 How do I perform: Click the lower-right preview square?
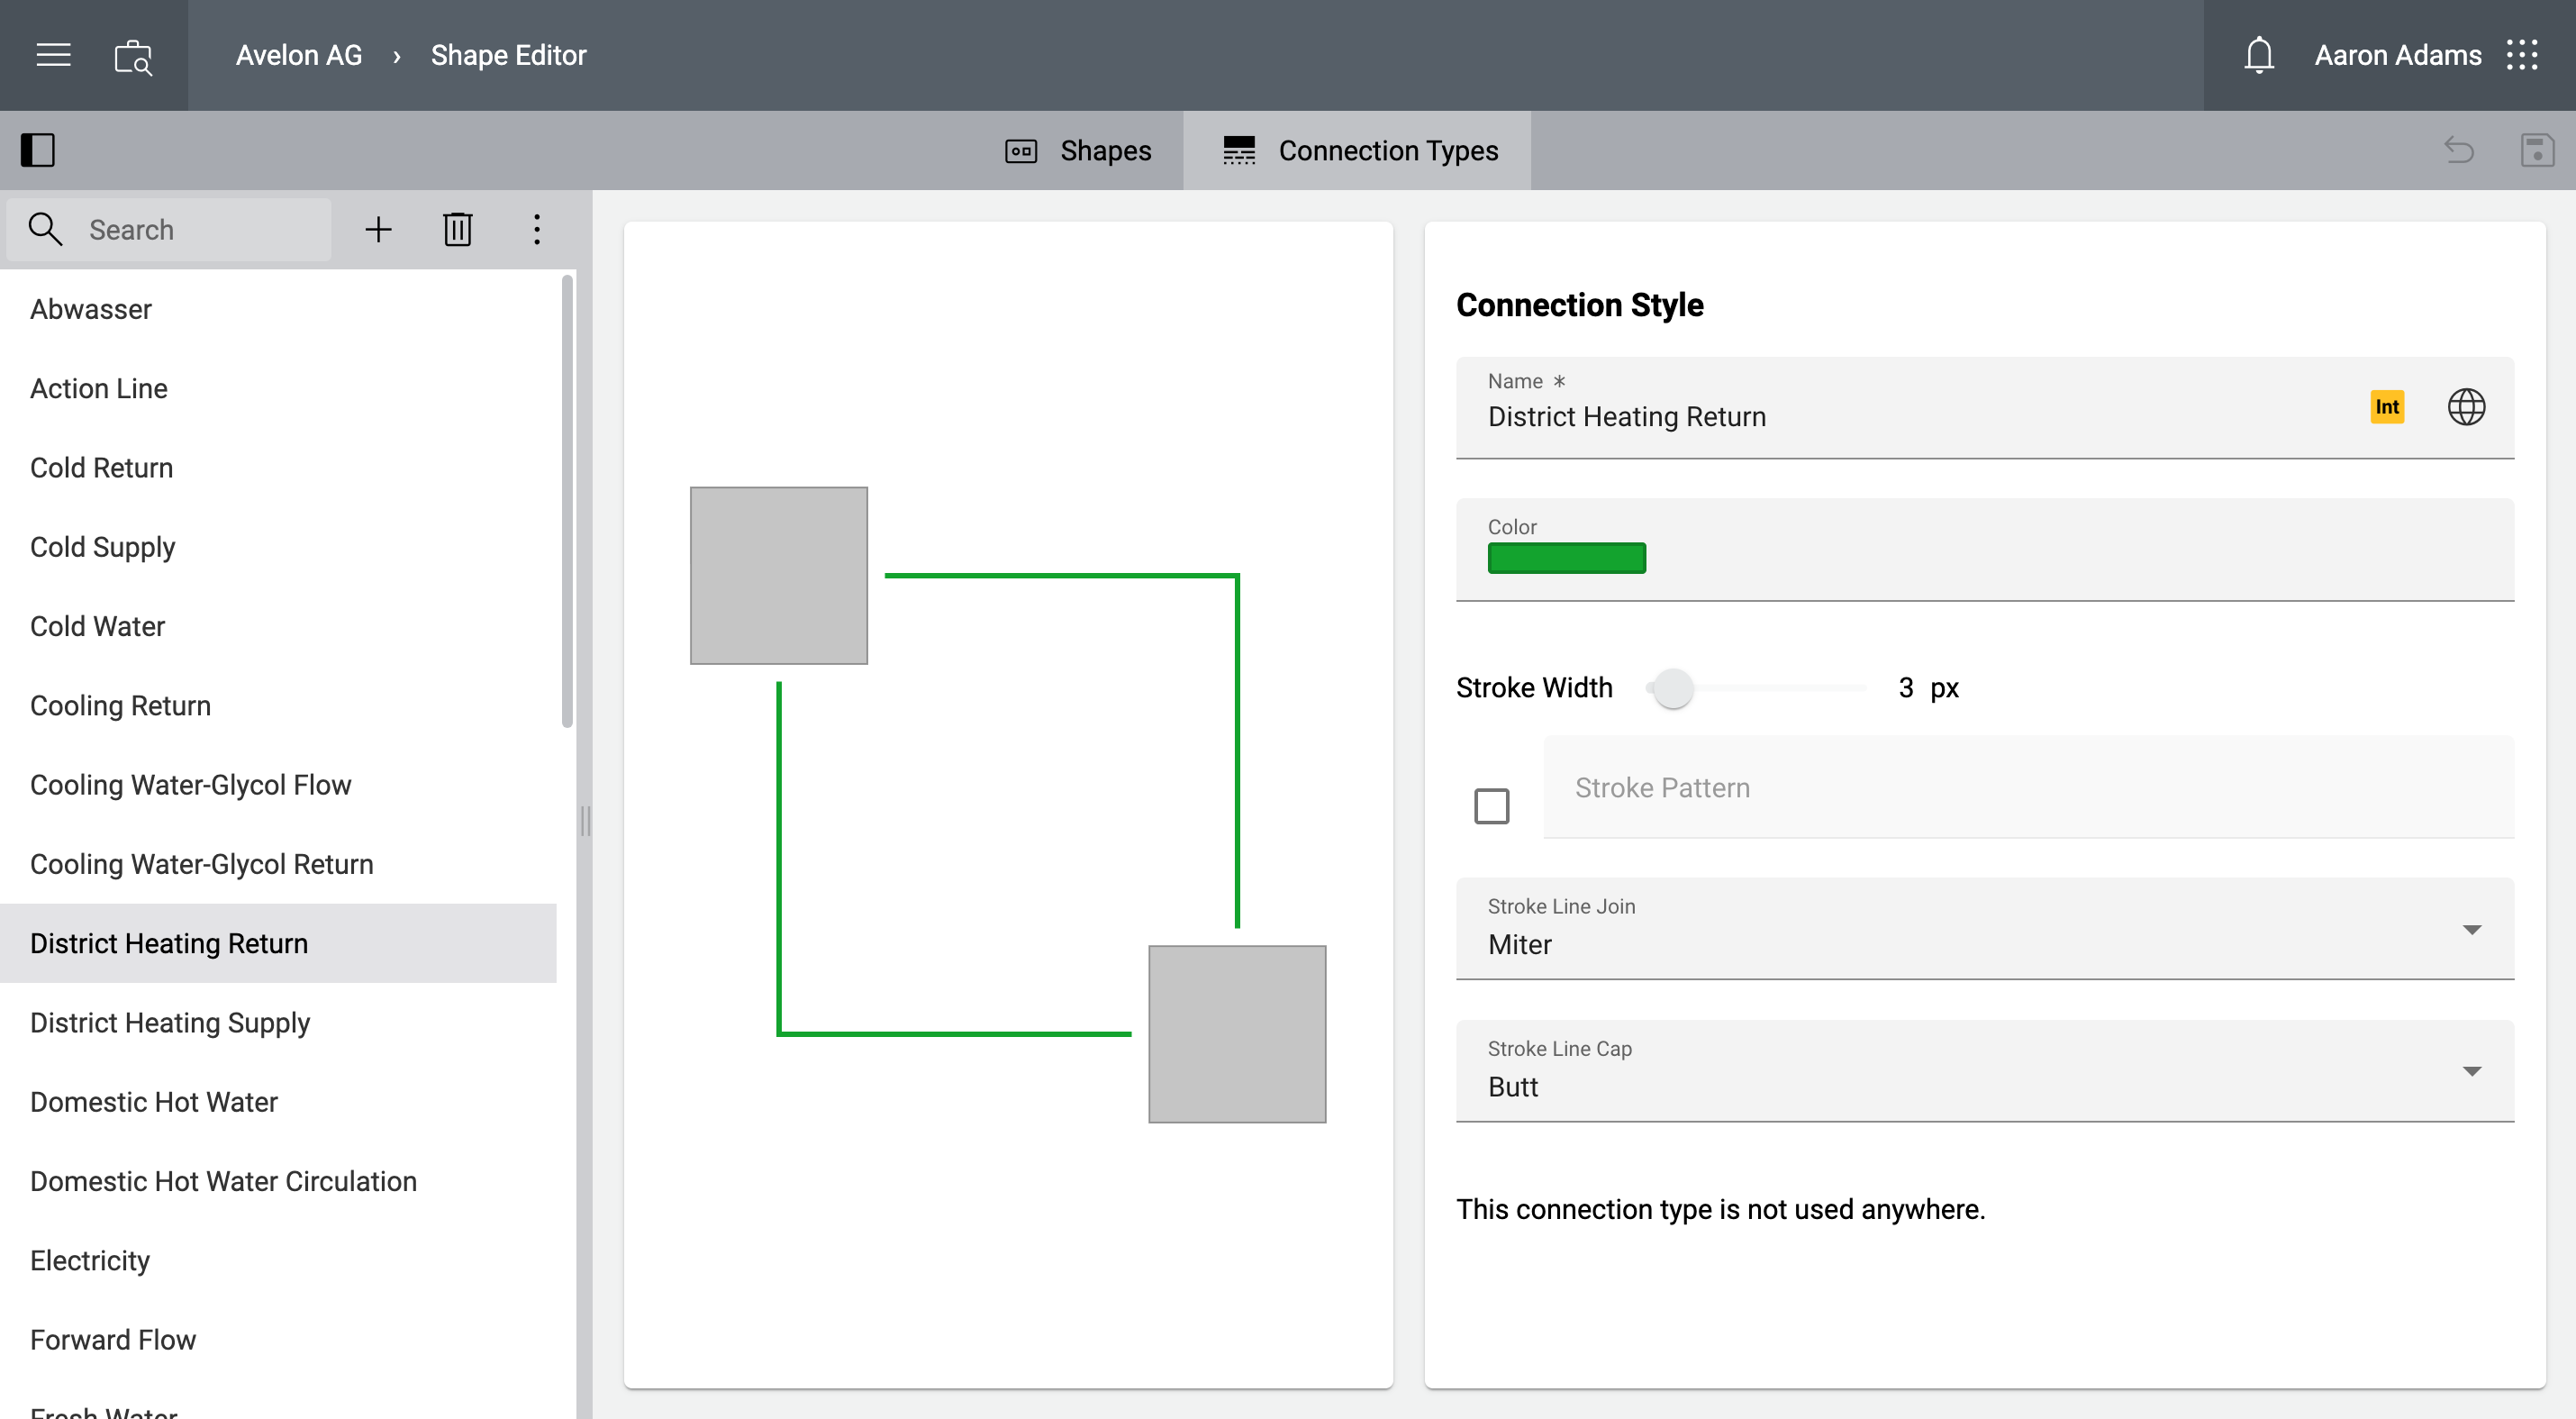pyautogui.click(x=1237, y=1034)
